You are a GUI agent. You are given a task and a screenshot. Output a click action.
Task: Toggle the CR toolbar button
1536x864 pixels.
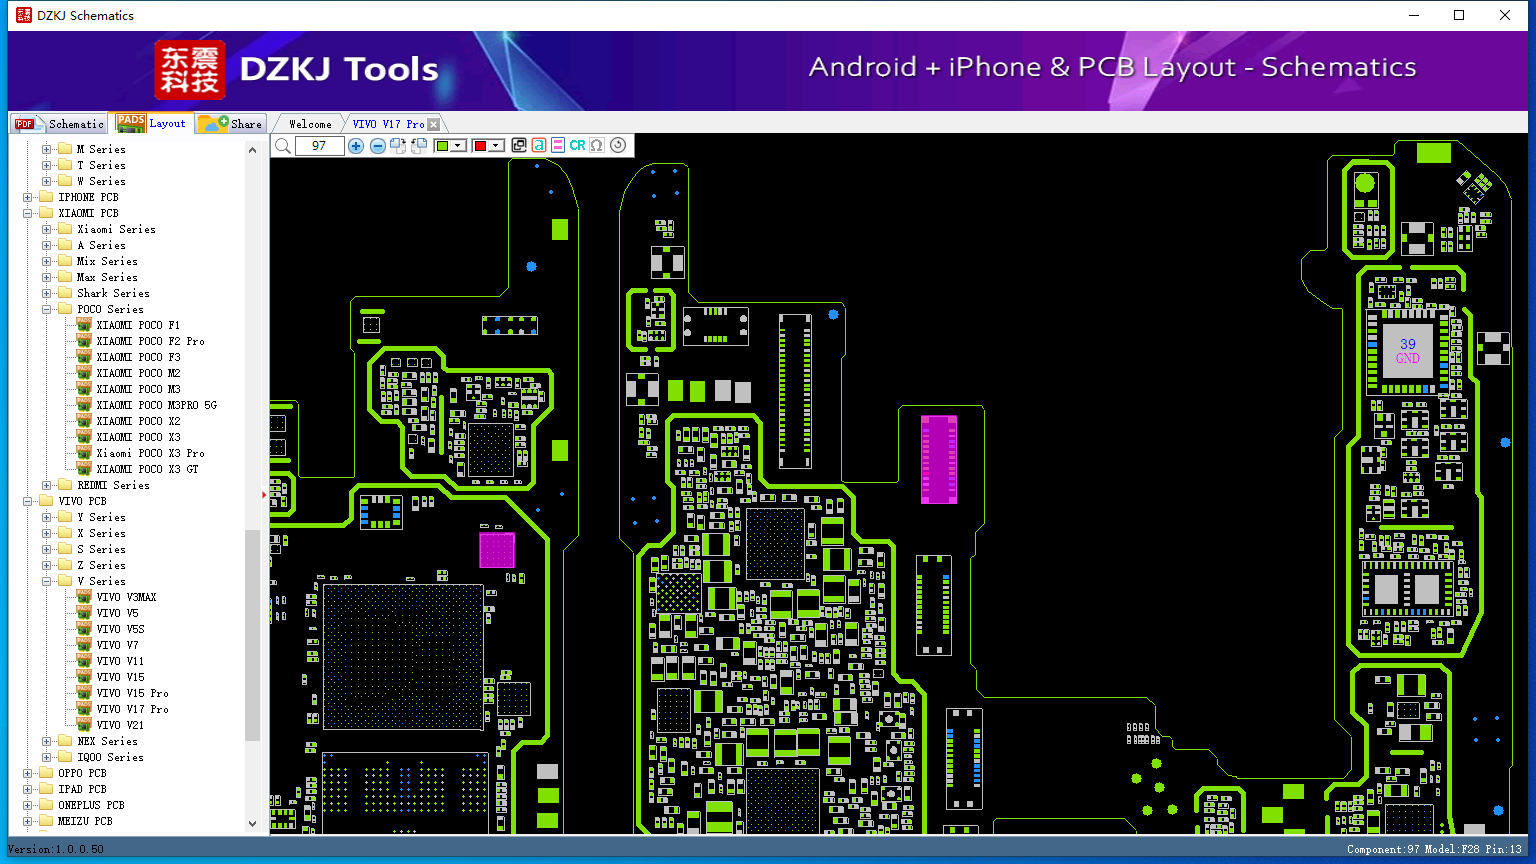pos(577,146)
